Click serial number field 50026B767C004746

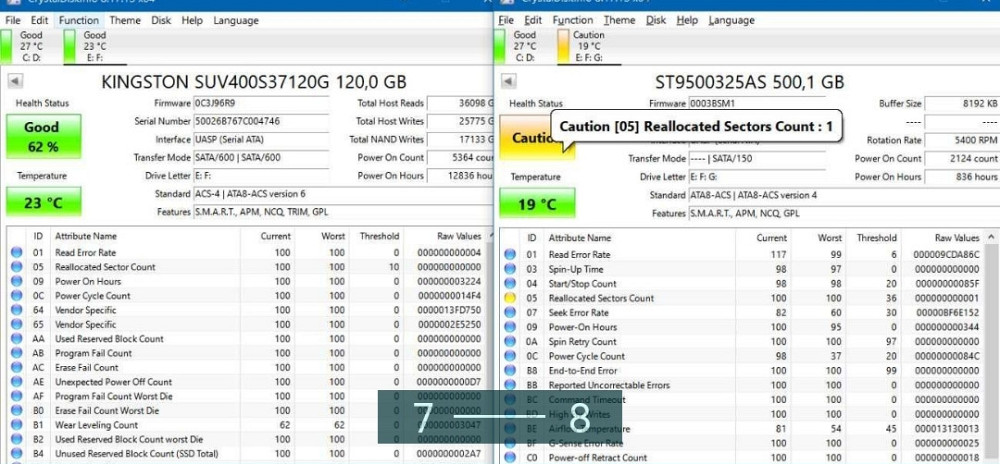(261, 121)
